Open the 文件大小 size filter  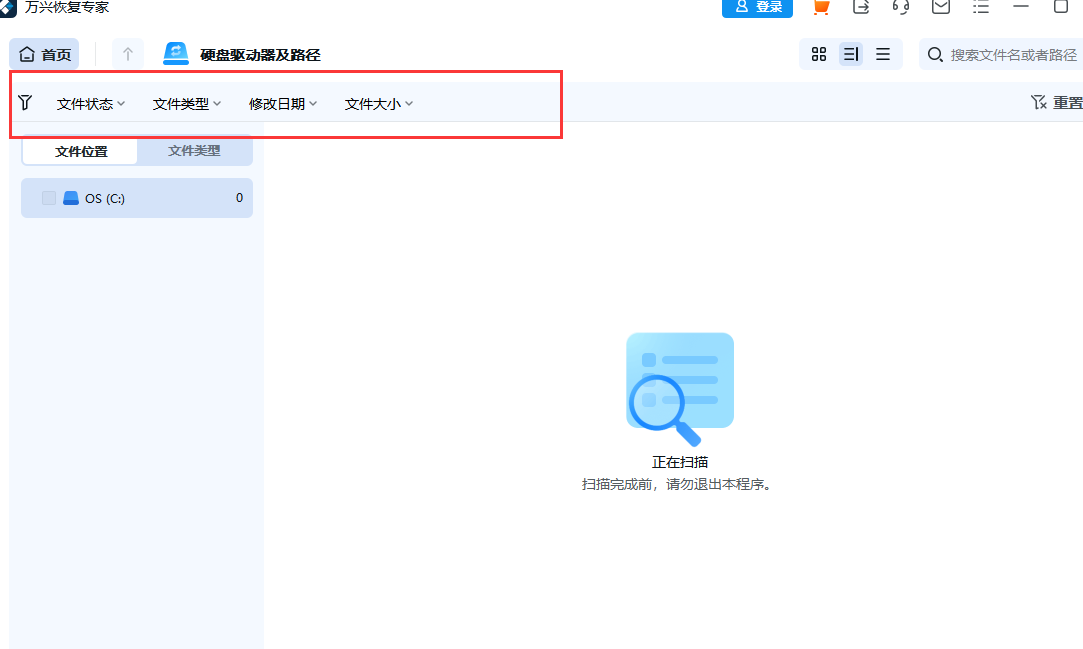(377, 103)
